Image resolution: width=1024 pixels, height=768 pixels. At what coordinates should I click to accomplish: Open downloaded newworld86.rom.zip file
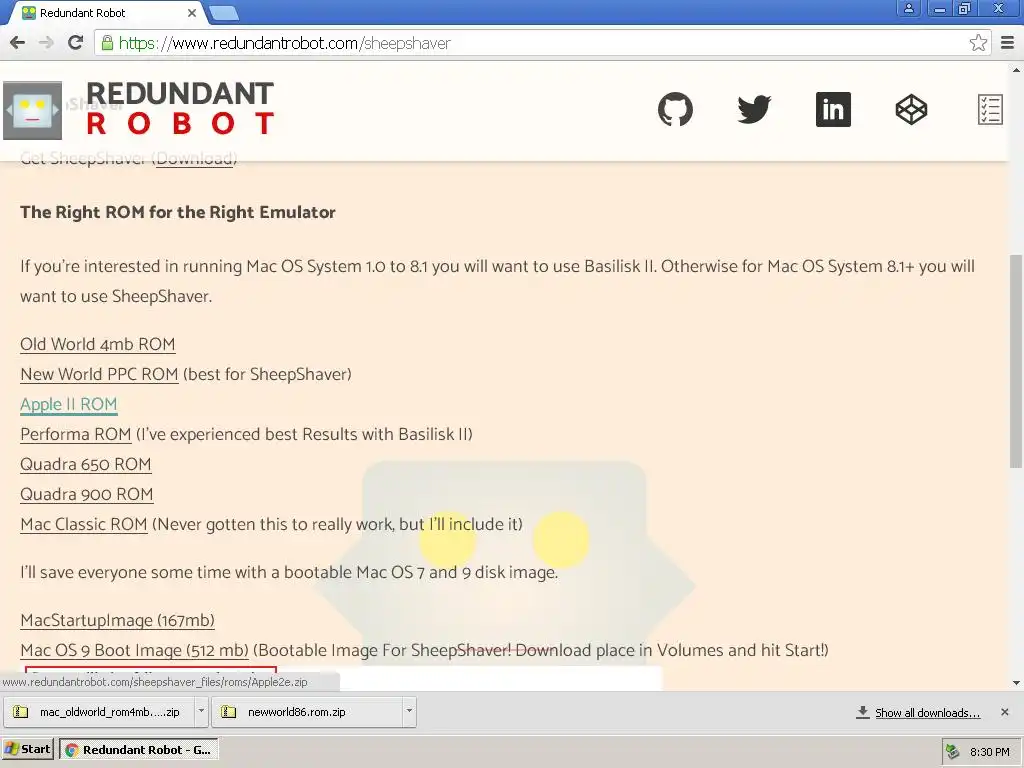(x=307, y=712)
